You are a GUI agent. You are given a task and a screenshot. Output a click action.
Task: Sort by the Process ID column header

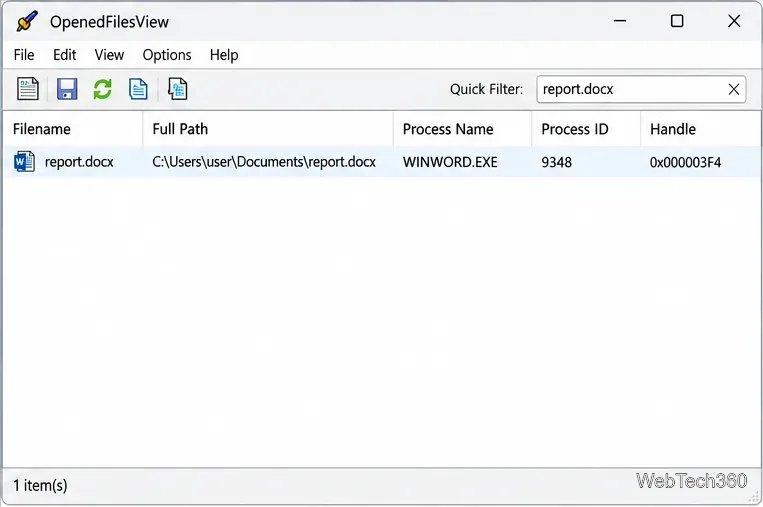click(586, 129)
